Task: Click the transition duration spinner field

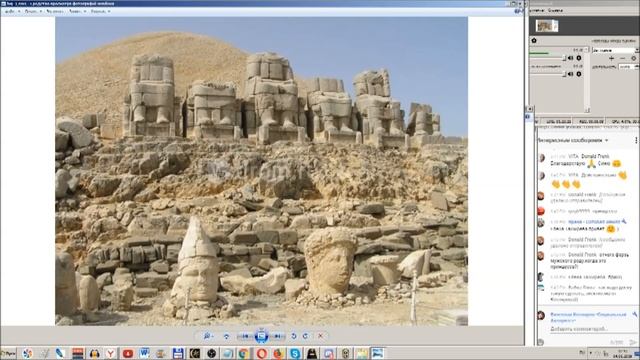Action: coord(629,67)
